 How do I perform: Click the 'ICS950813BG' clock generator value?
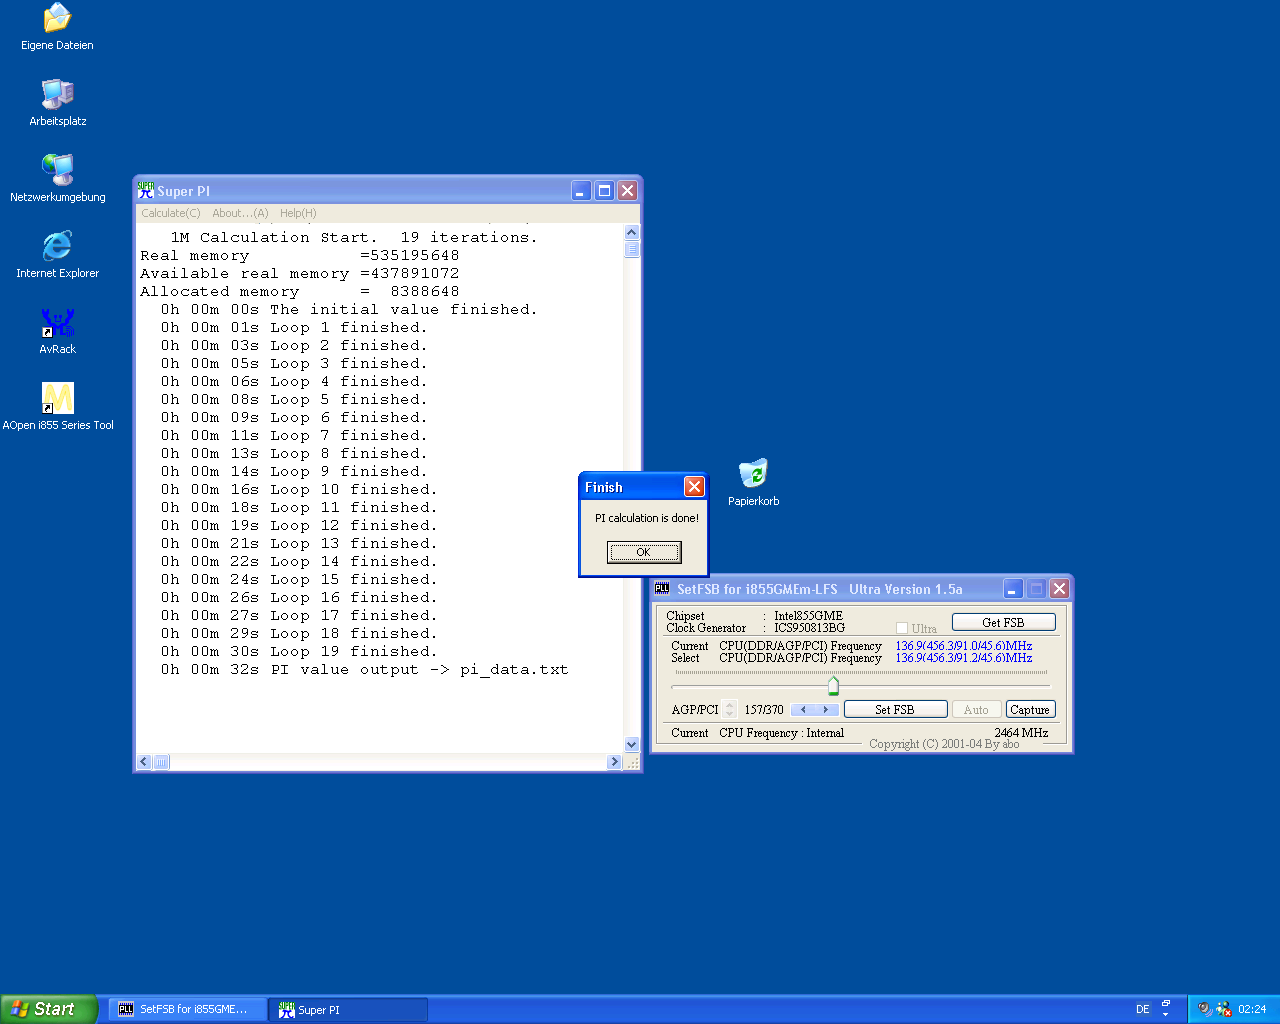tap(809, 628)
